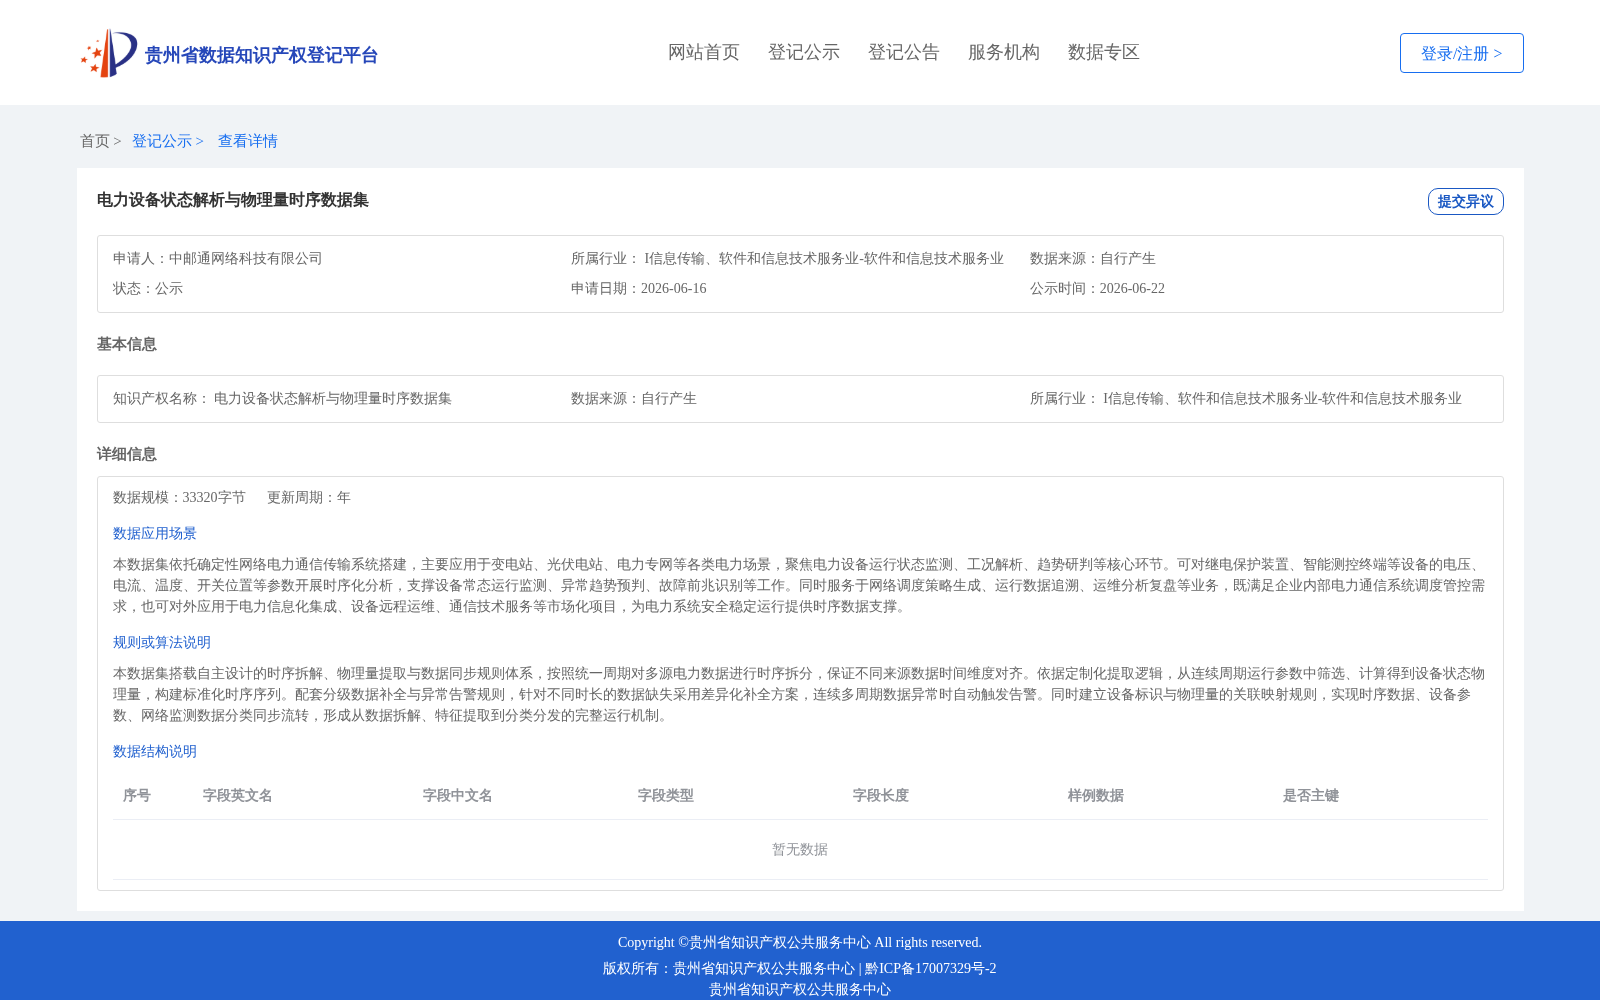Click 黔ICP备17007329号-2 in the footer
This screenshot has width=1600, height=1000.
tap(931, 968)
